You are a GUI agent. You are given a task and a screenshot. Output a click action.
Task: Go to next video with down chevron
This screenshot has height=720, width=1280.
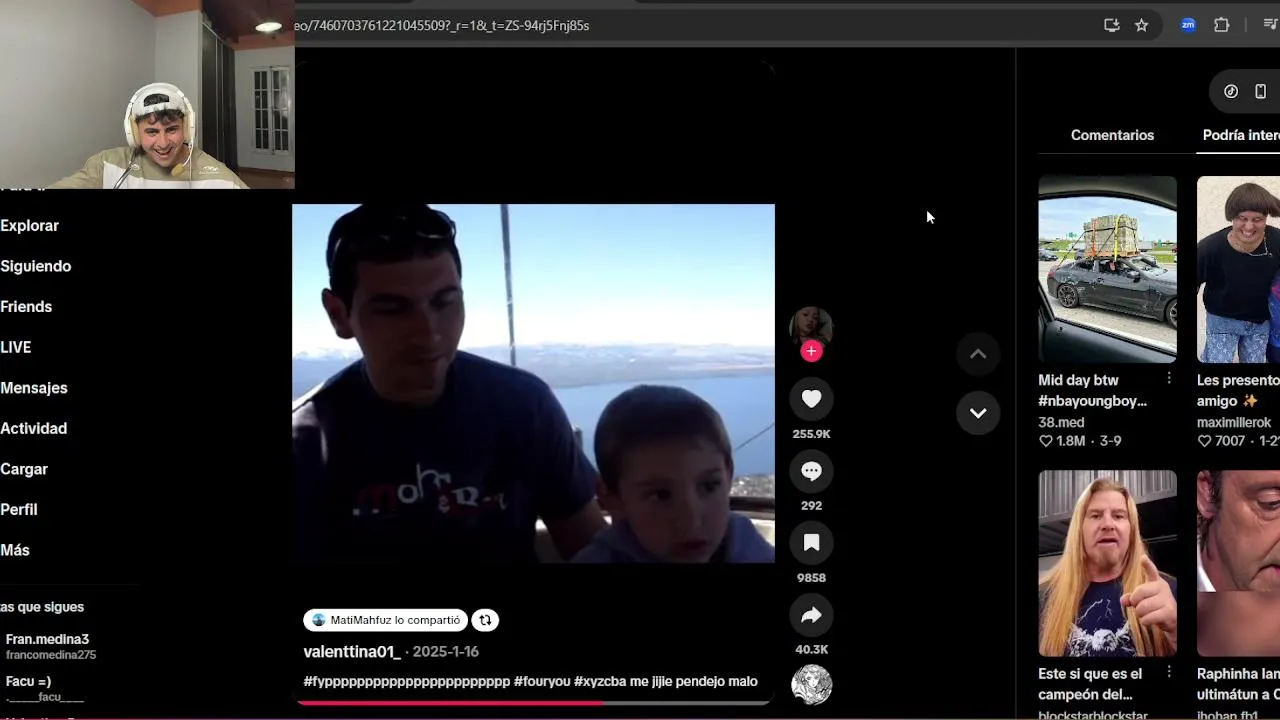[x=978, y=413]
